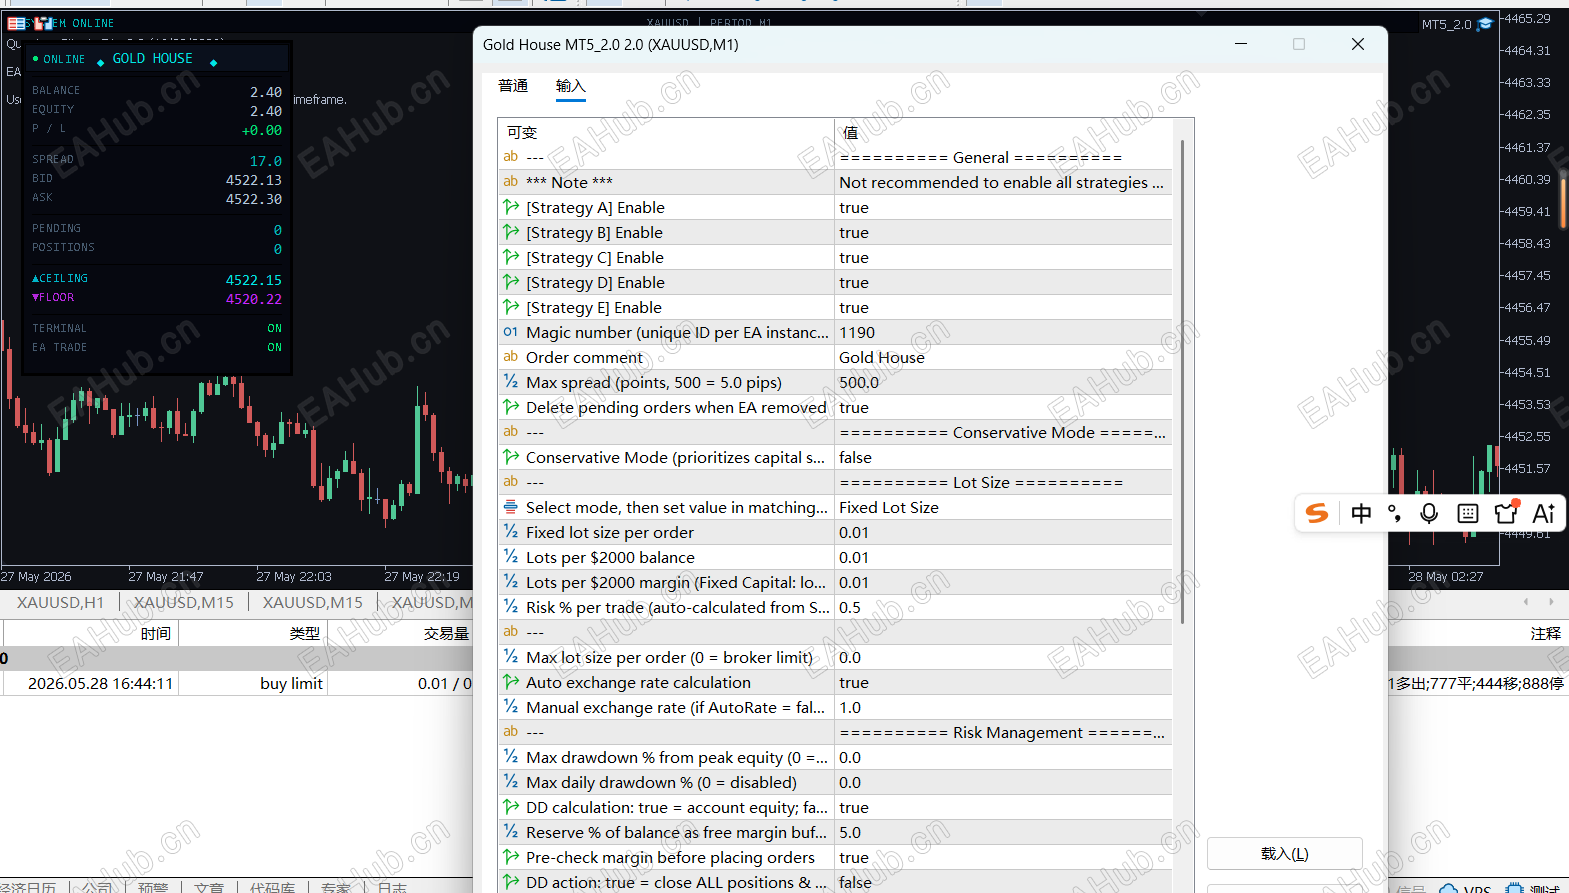Start voice input with the microphone icon
The height and width of the screenshot is (893, 1569).
tap(1429, 513)
